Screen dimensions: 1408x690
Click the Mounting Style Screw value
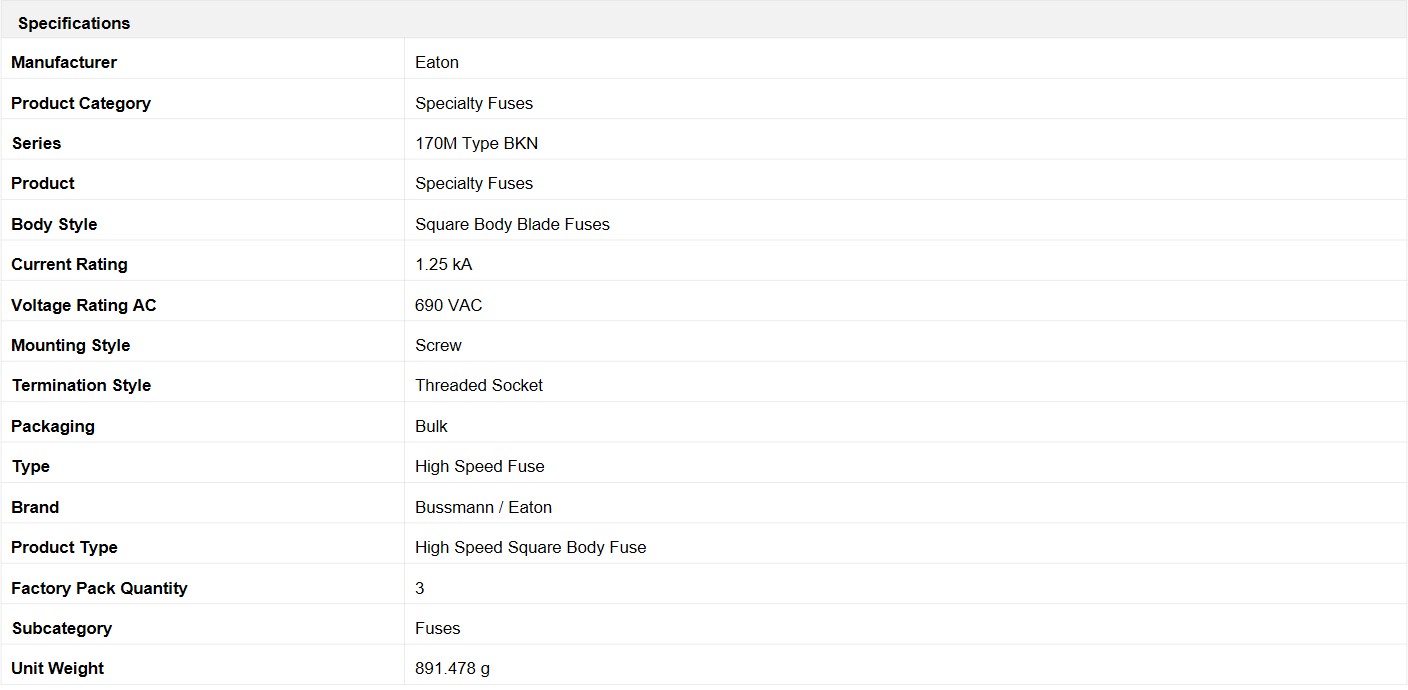point(438,345)
